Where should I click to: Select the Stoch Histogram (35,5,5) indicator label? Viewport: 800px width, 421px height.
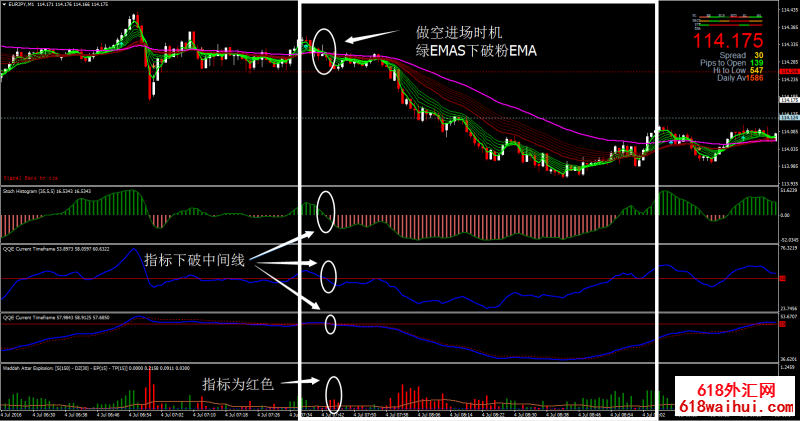(x=47, y=191)
